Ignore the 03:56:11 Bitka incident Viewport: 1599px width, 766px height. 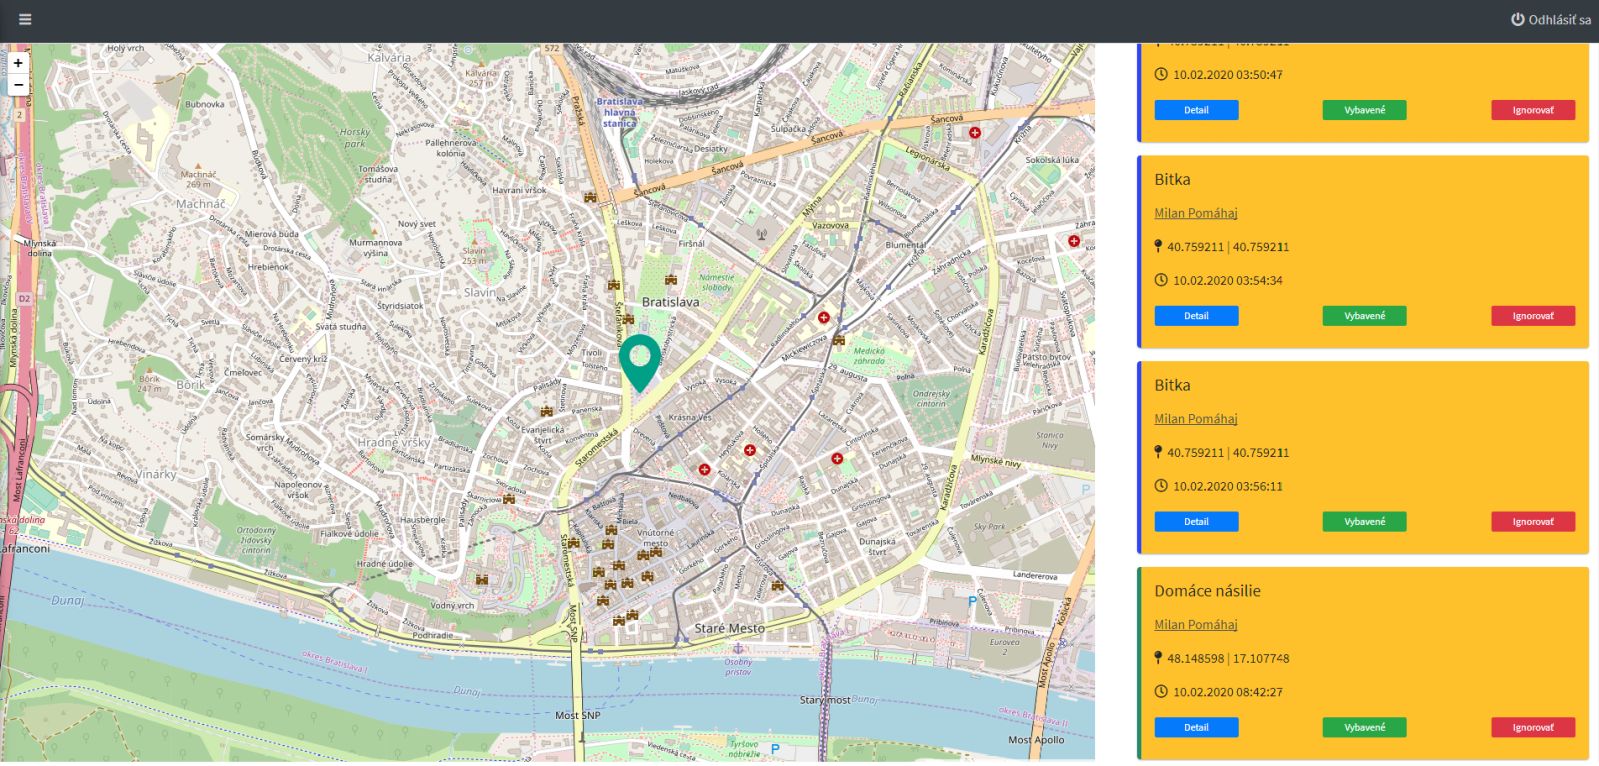click(x=1533, y=522)
